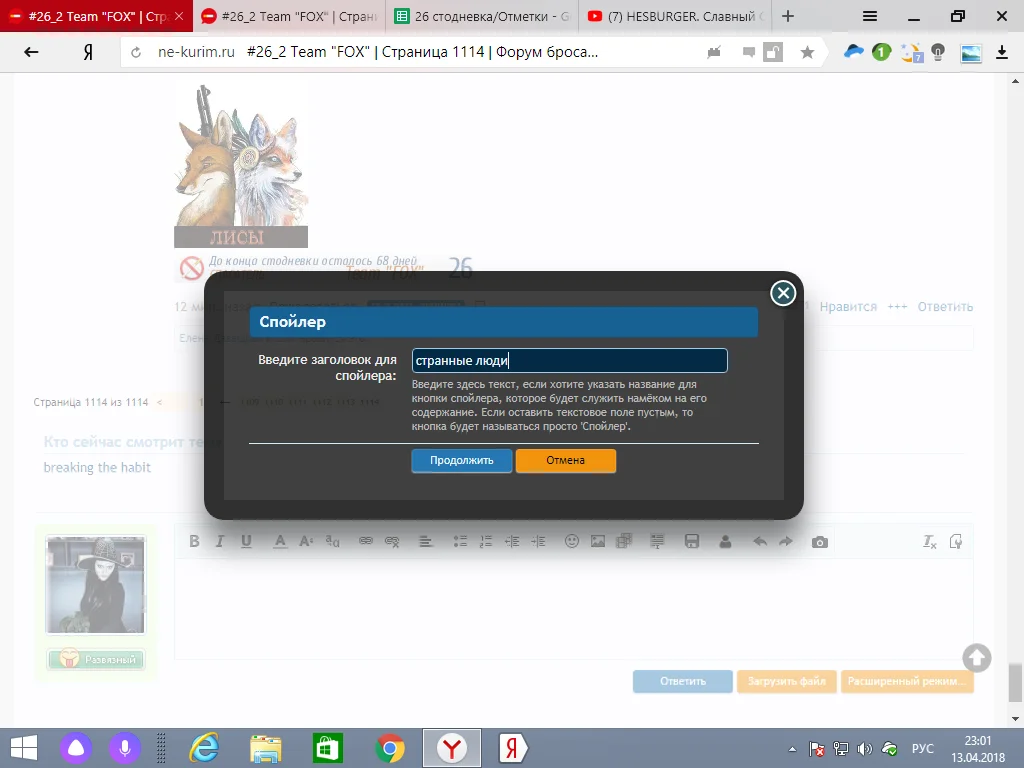Open the text alignment dropdown
The height and width of the screenshot is (768, 1024).
point(426,541)
